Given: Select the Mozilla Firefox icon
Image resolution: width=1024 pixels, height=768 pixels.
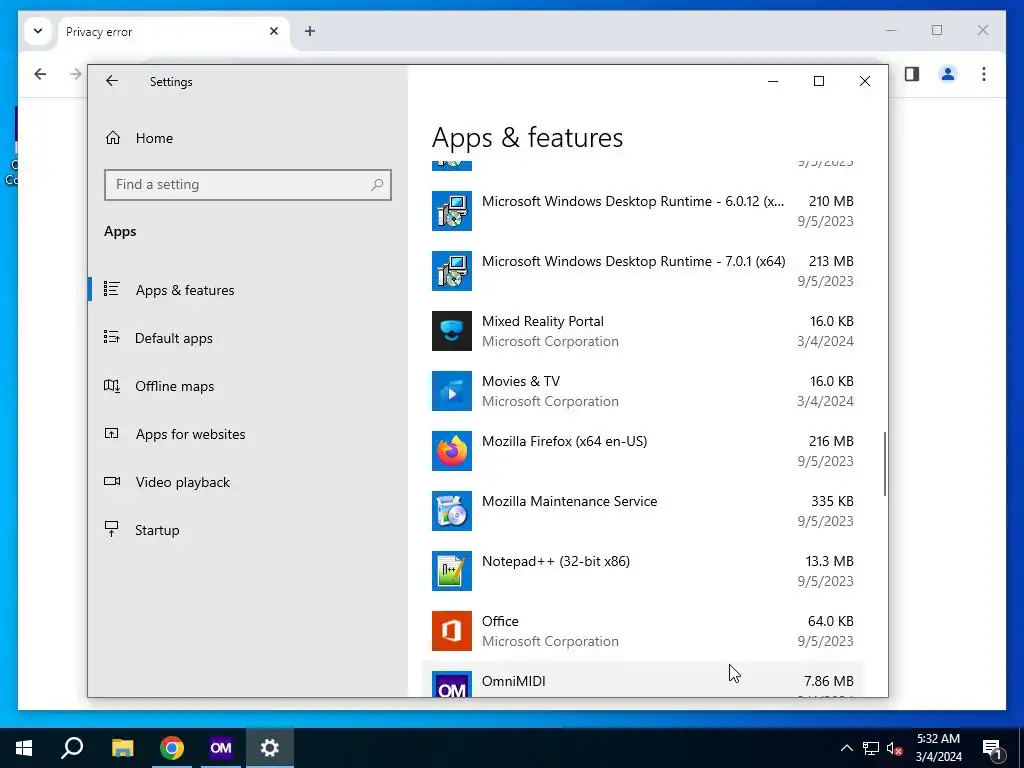Looking at the screenshot, I should click(x=452, y=451).
